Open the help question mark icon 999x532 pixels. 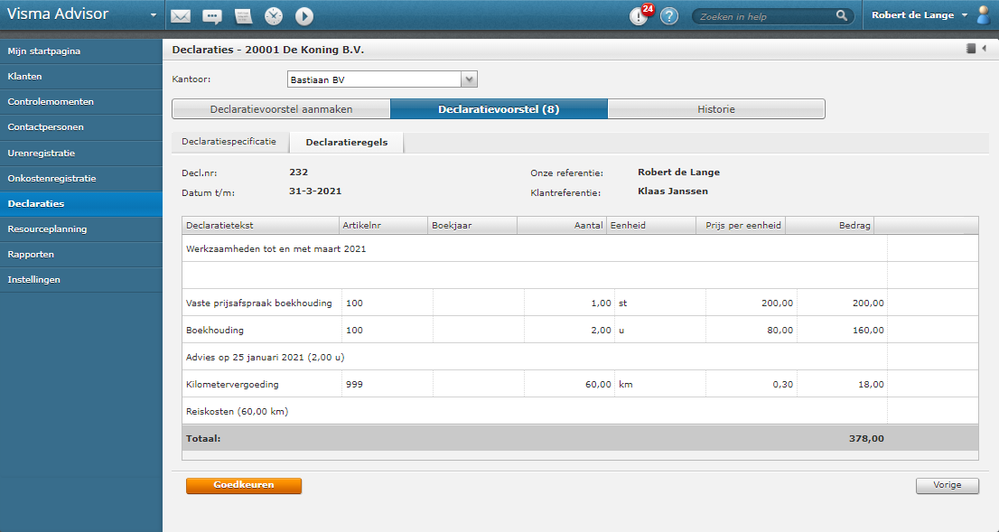669,16
